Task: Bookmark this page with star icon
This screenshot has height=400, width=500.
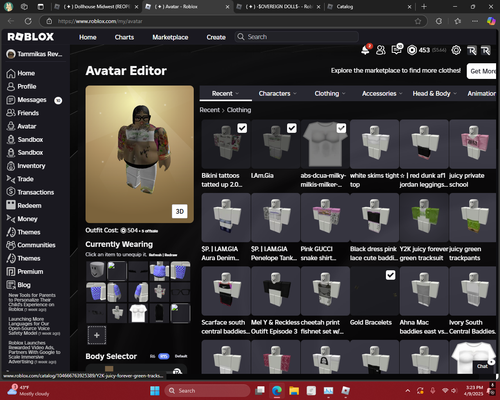Action: pos(418,21)
